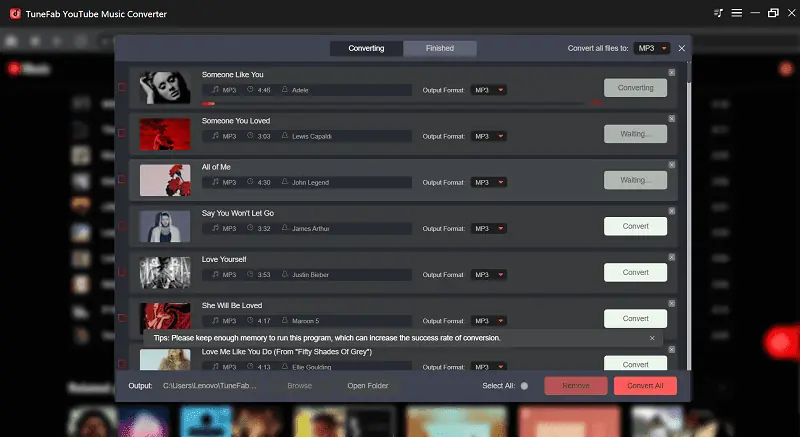Click the Converting button for Someone Like You
The width and height of the screenshot is (800, 437).
635,88
